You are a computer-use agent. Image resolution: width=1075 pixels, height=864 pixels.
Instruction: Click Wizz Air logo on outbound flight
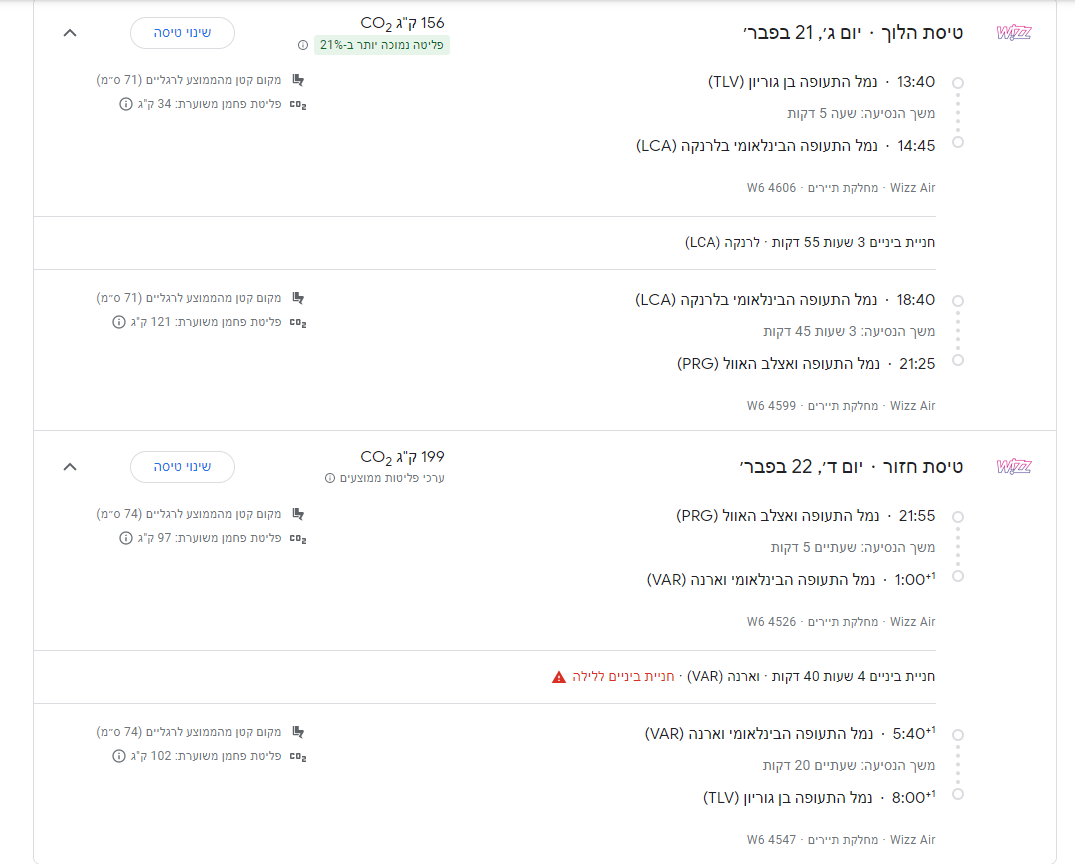[x=1013, y=32]
